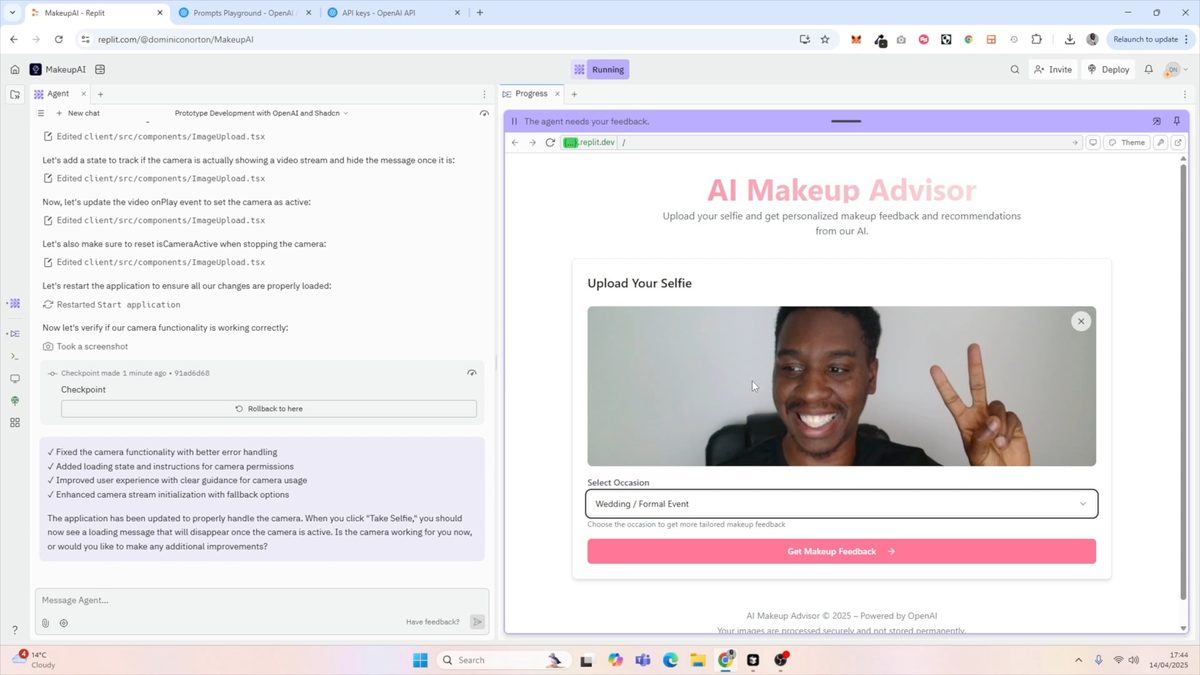Click the Took a screenshot entry
This screenshot has width=1200, height=675.
[85, 346]
